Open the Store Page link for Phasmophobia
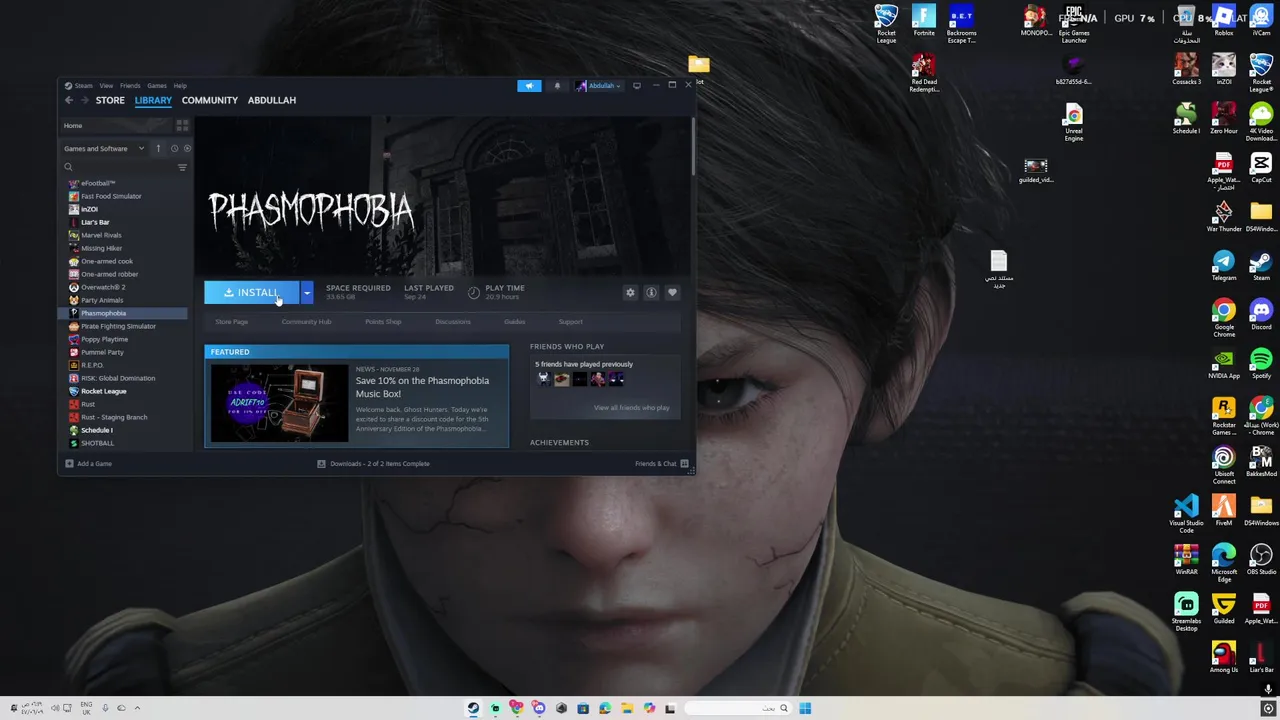 point(232,322)
